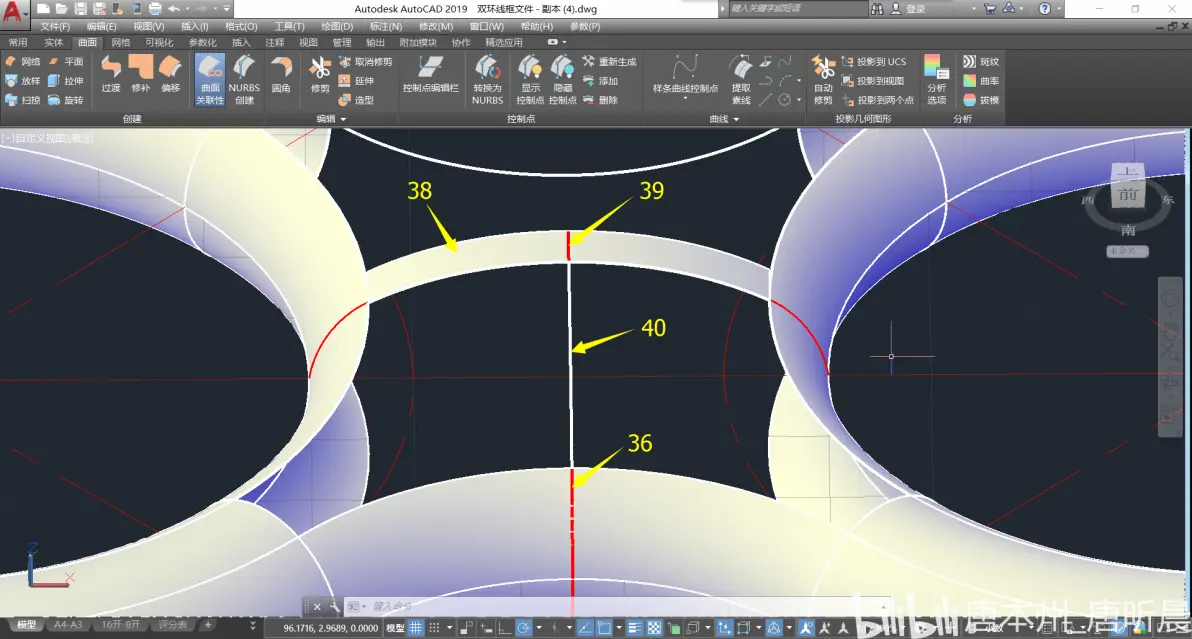
Task: Click 提取素线 (Extract Isolines) tool
Action: (741, 80)
